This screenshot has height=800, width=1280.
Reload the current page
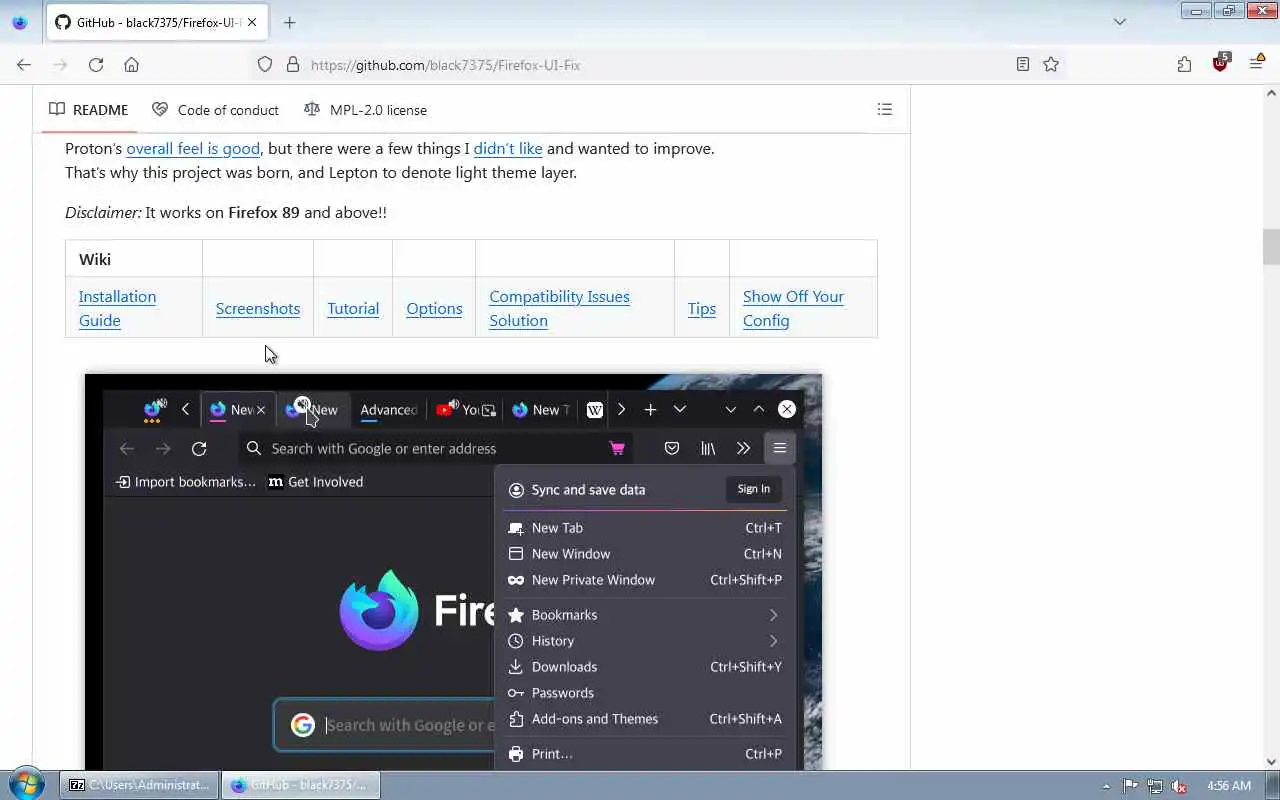[96, 64]
